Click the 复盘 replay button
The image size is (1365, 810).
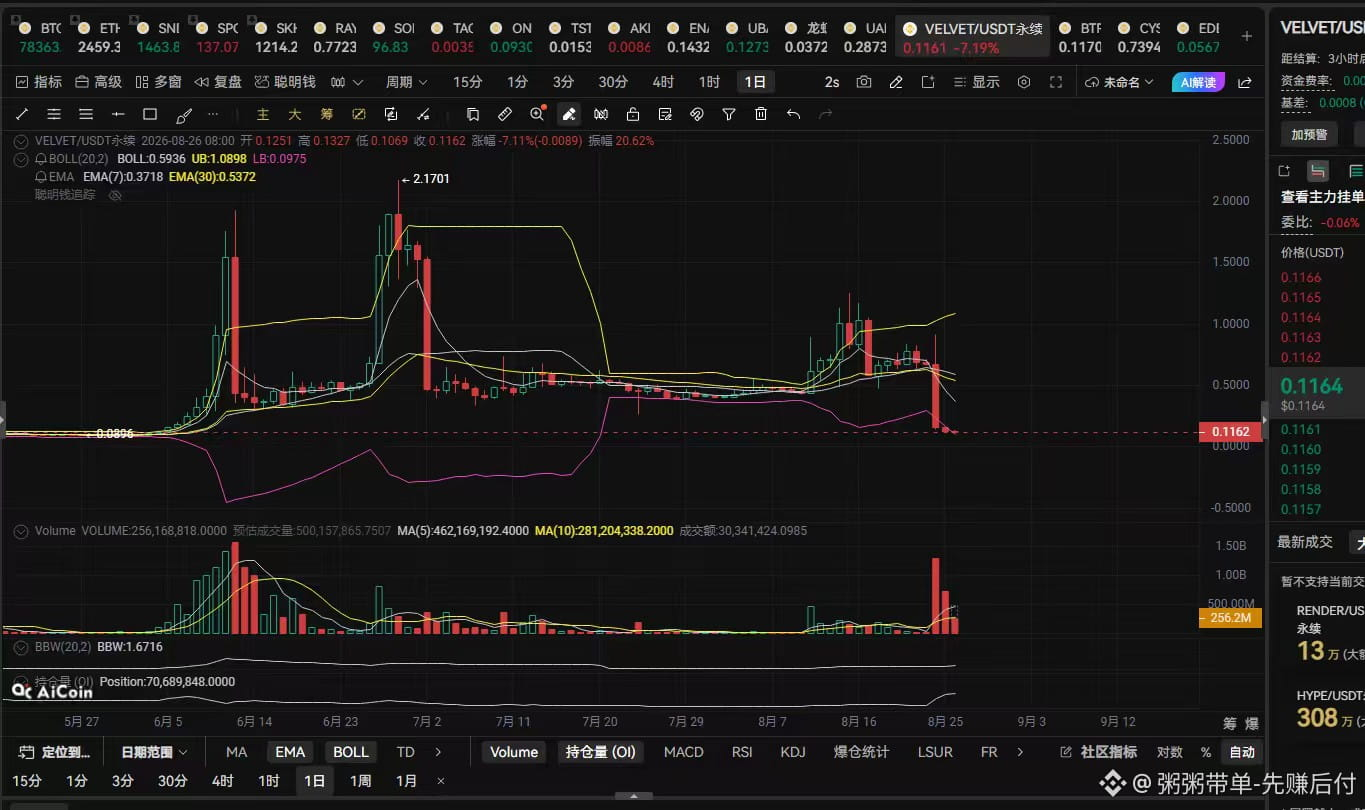218,82
